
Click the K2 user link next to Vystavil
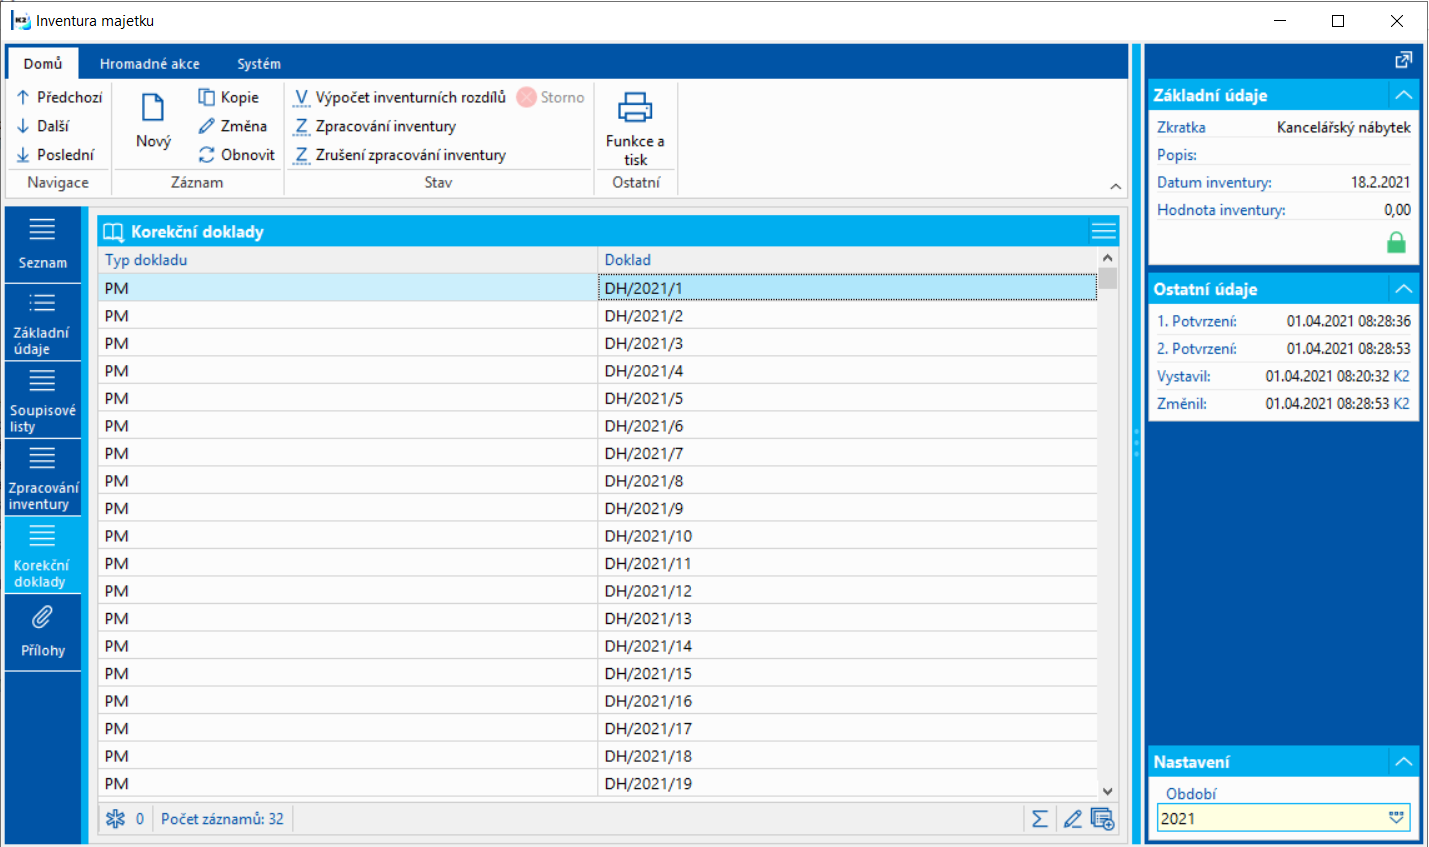[1402, 376]
